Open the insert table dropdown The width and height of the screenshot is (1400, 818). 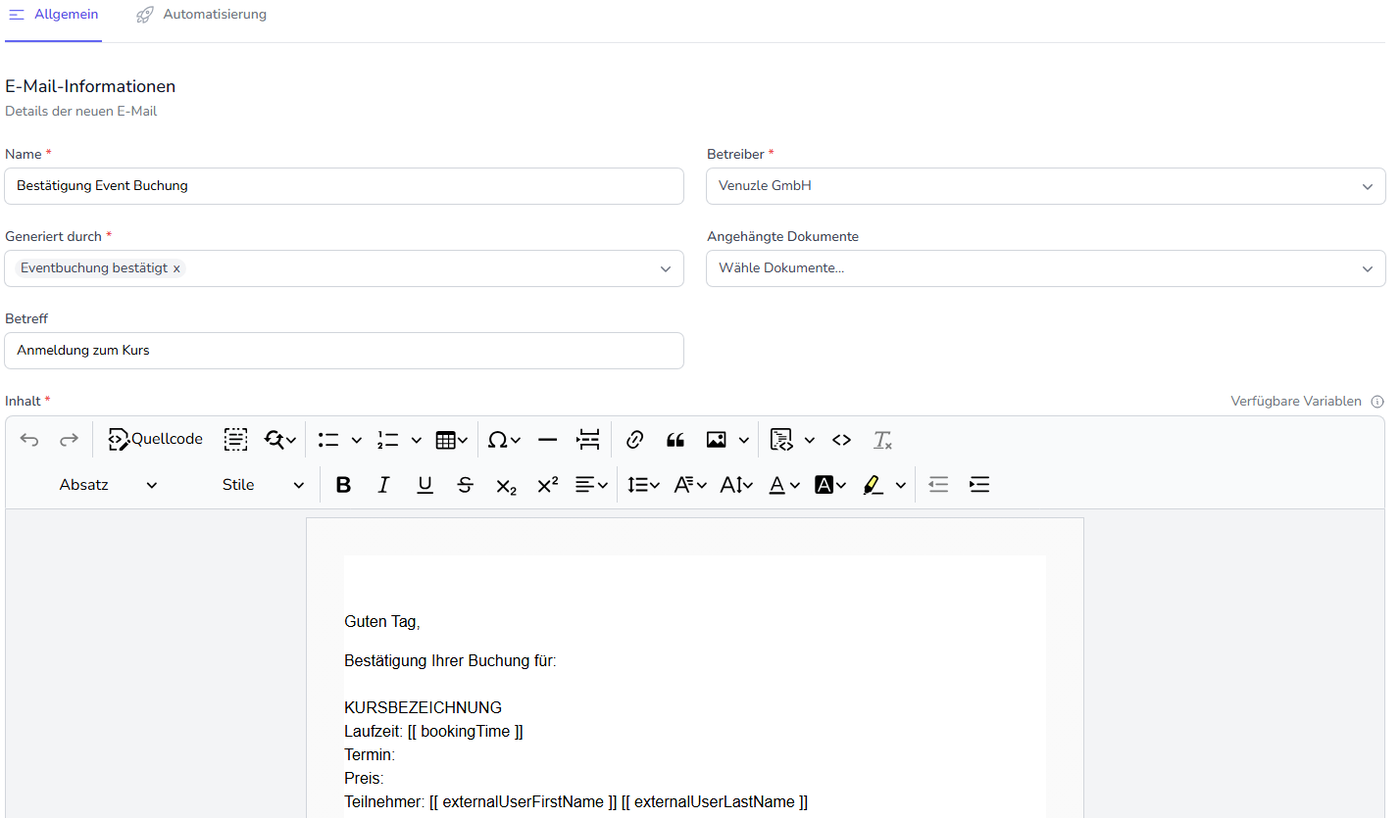click(x=452, y=440)
